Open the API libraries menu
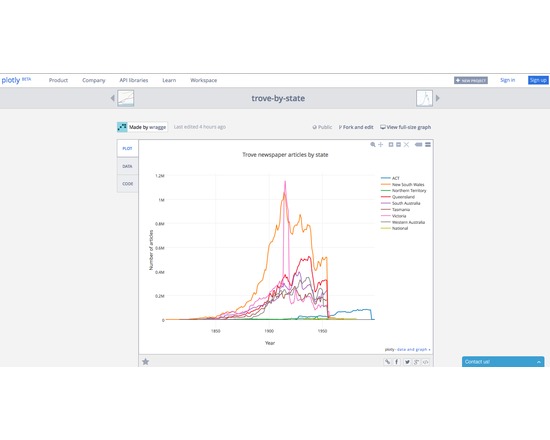The height and width of the screenshot is (440, 550). point(134,80)
